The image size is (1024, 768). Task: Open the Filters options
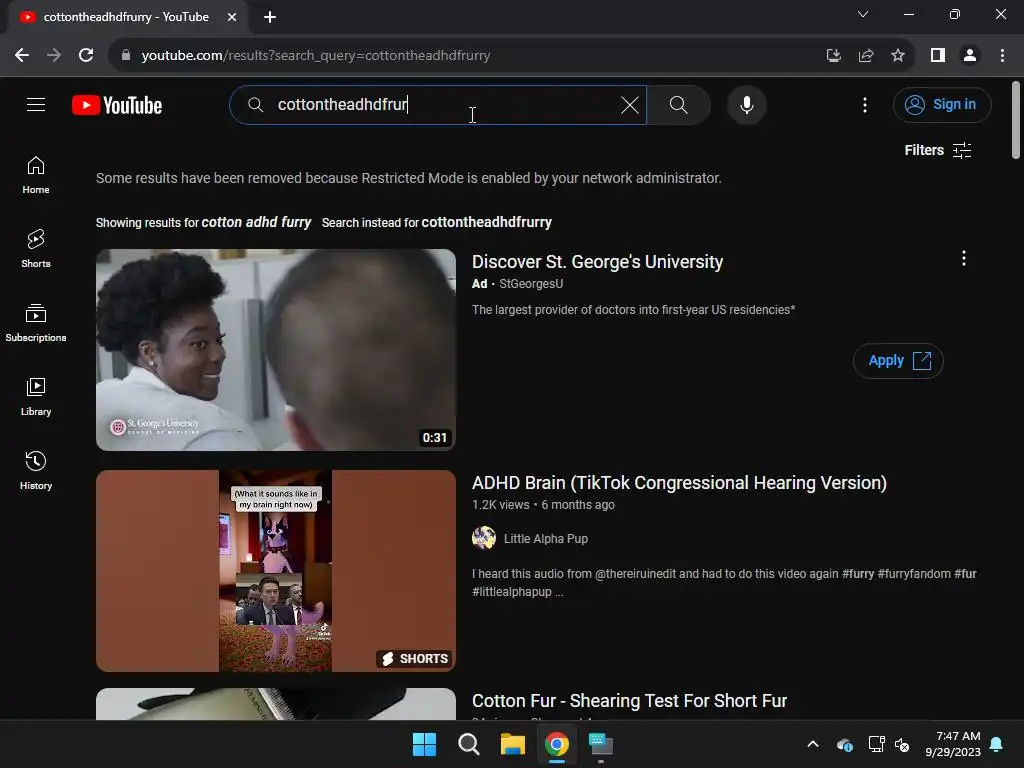point(938,150)
